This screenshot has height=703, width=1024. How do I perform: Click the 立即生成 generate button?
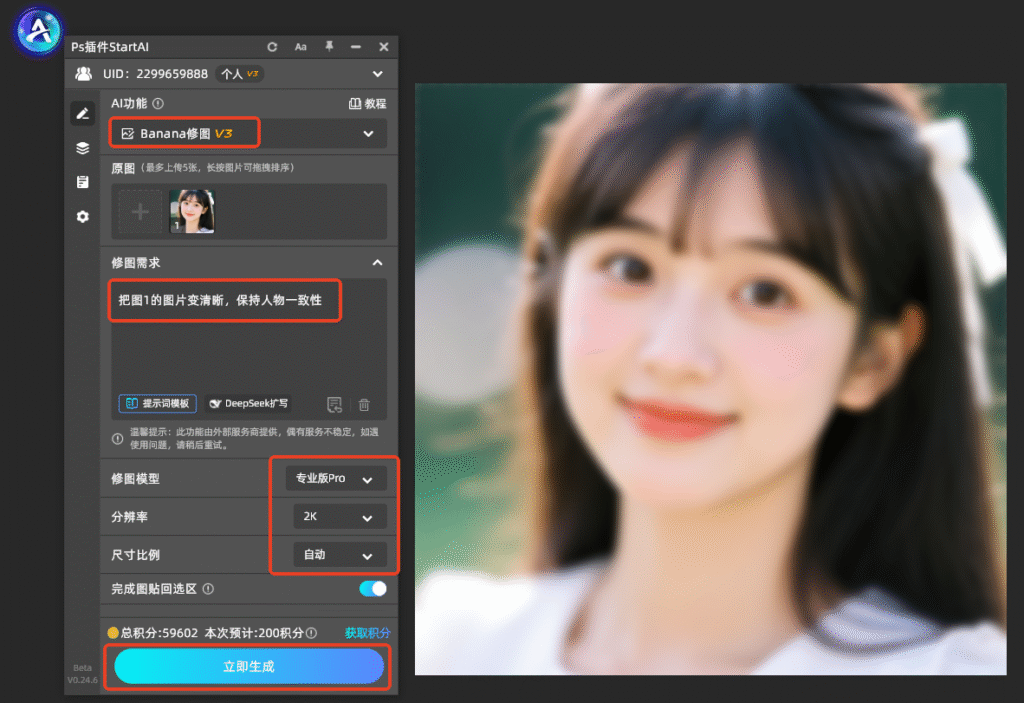[x=249, y=666]
